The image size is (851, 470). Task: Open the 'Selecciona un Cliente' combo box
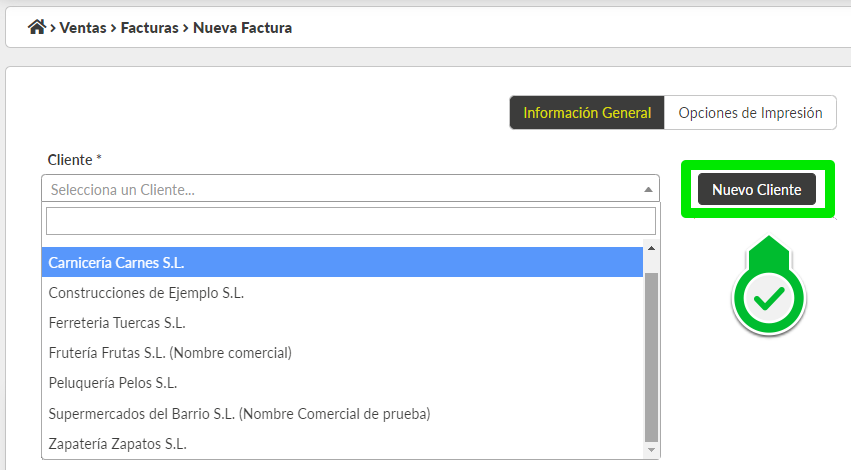[340, 189]
